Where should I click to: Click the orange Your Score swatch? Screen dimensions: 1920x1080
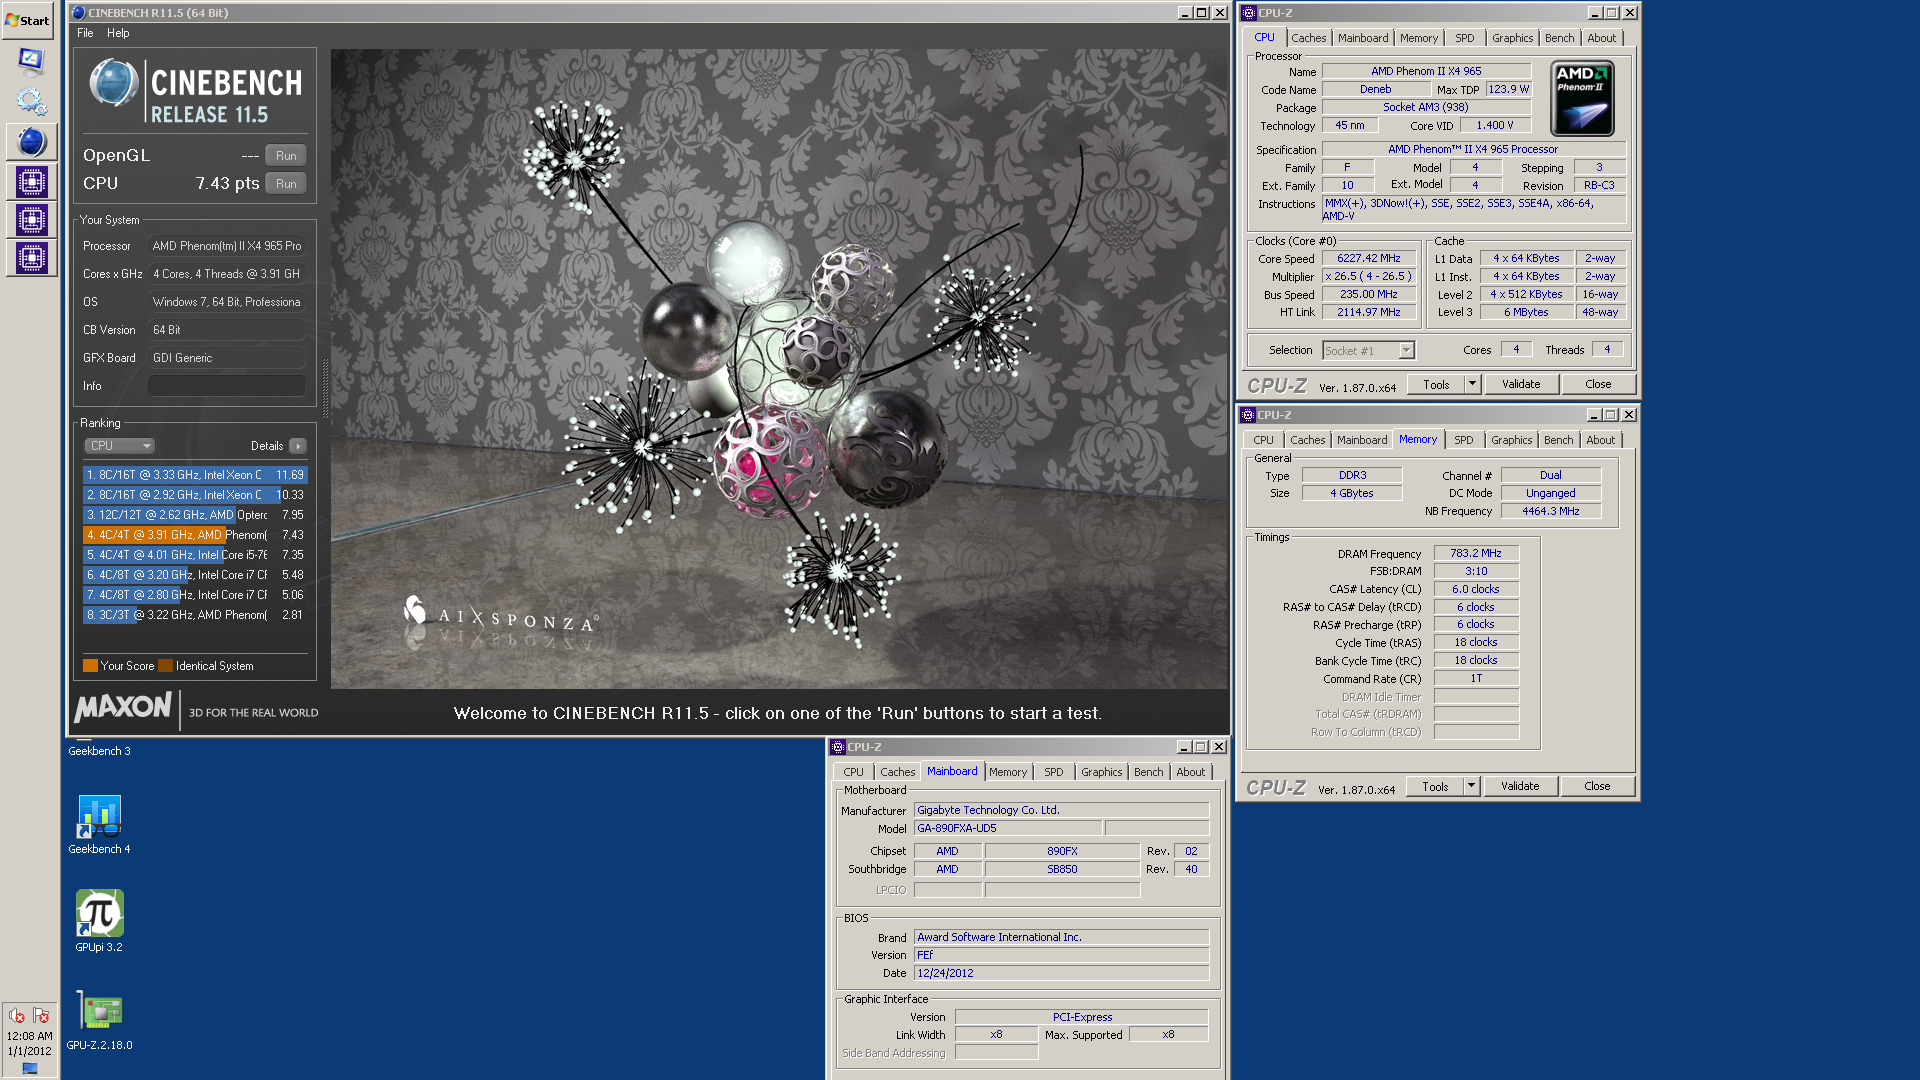tap(90, 666)
